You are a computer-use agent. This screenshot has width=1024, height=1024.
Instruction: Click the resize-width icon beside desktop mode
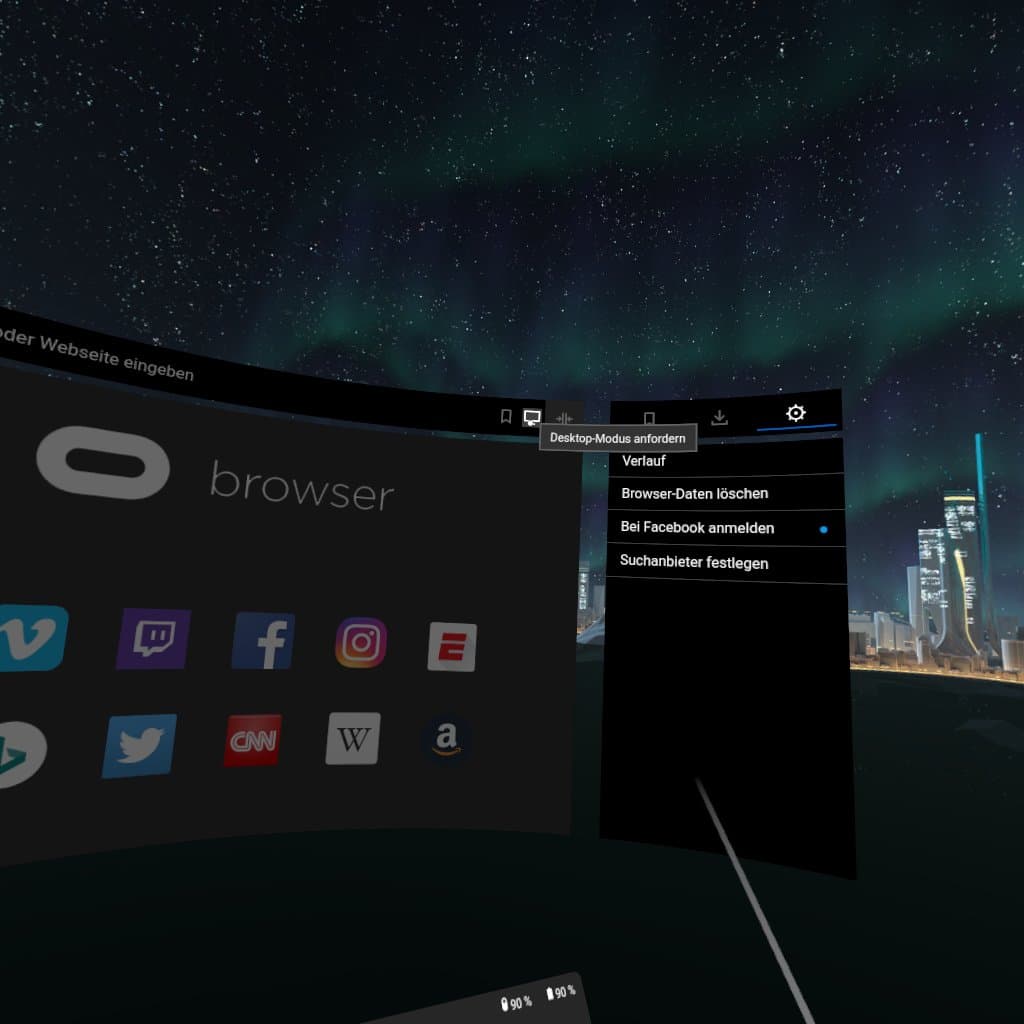(x=564, y=419)
